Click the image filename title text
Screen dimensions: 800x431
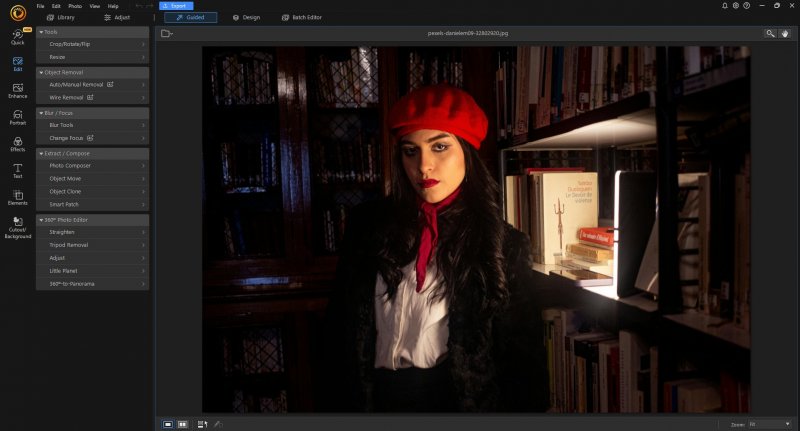tap(467, 33)
